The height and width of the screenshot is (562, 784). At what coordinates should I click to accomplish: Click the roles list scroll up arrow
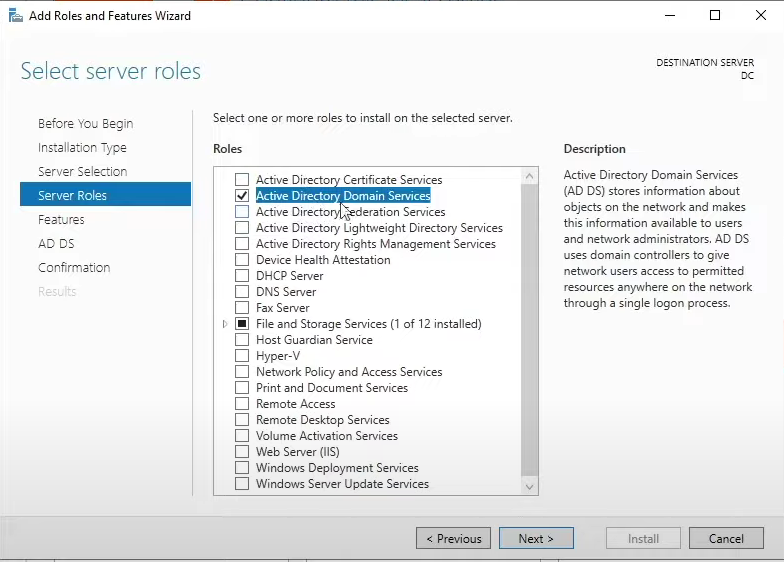pyautogui.click(x=530, y=176)
